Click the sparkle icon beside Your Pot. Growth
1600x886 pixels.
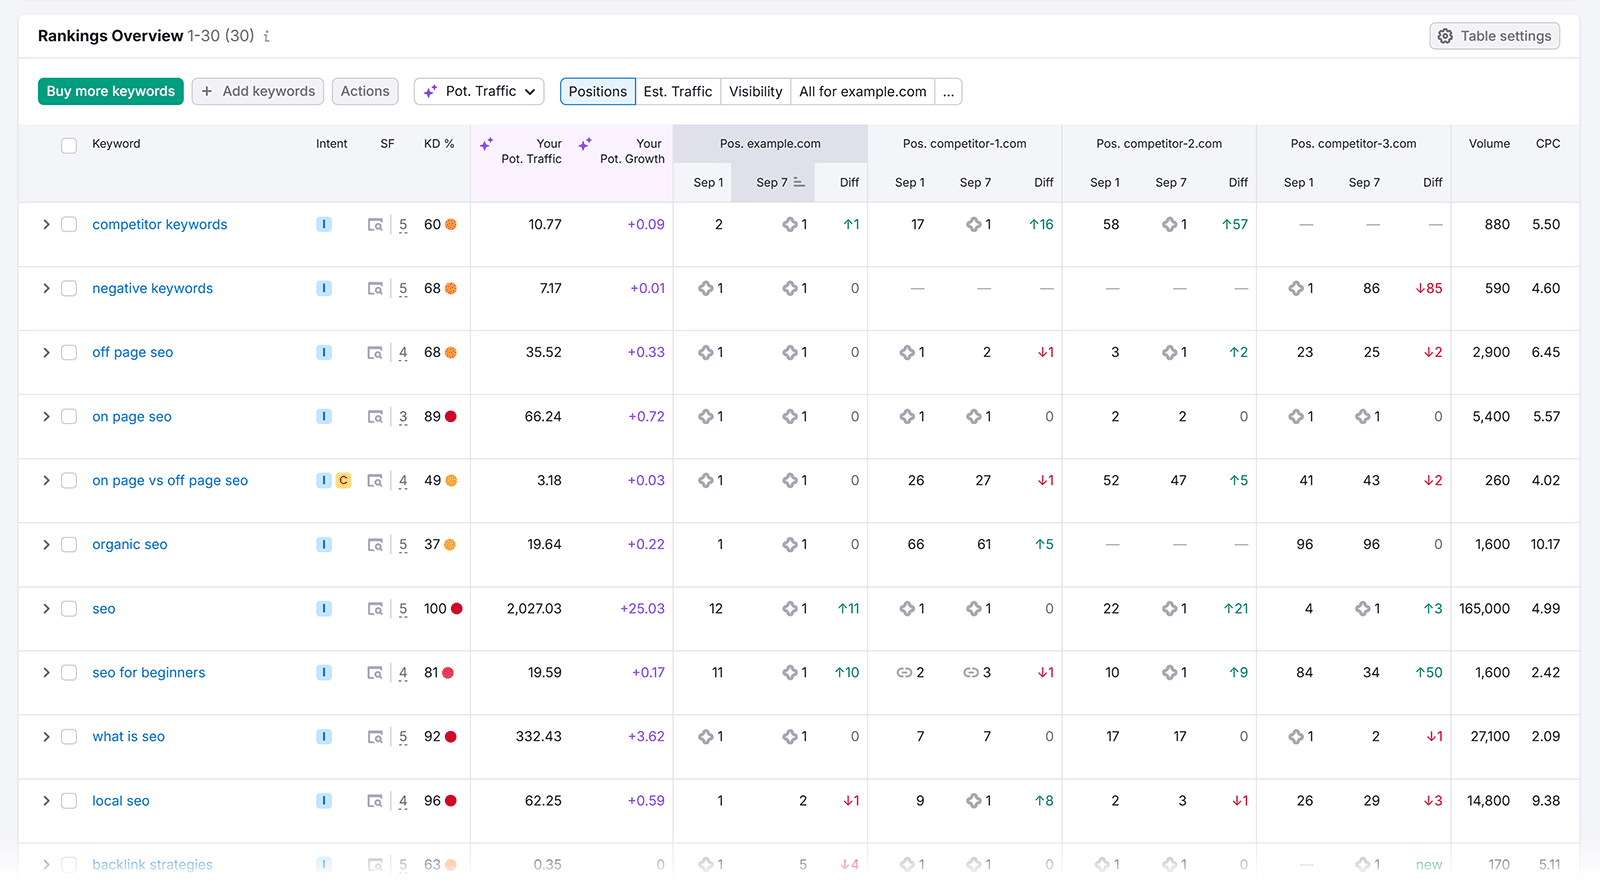tap(585, 144)
